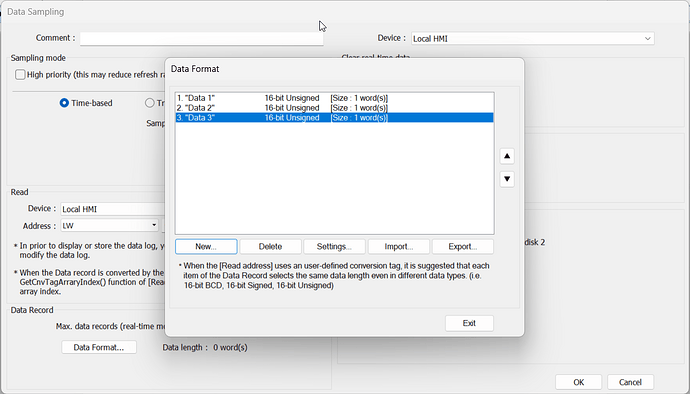The height and width of the screenshot is (394, 690).
Task: Delete the selected data format item
Action: (270, 247)
